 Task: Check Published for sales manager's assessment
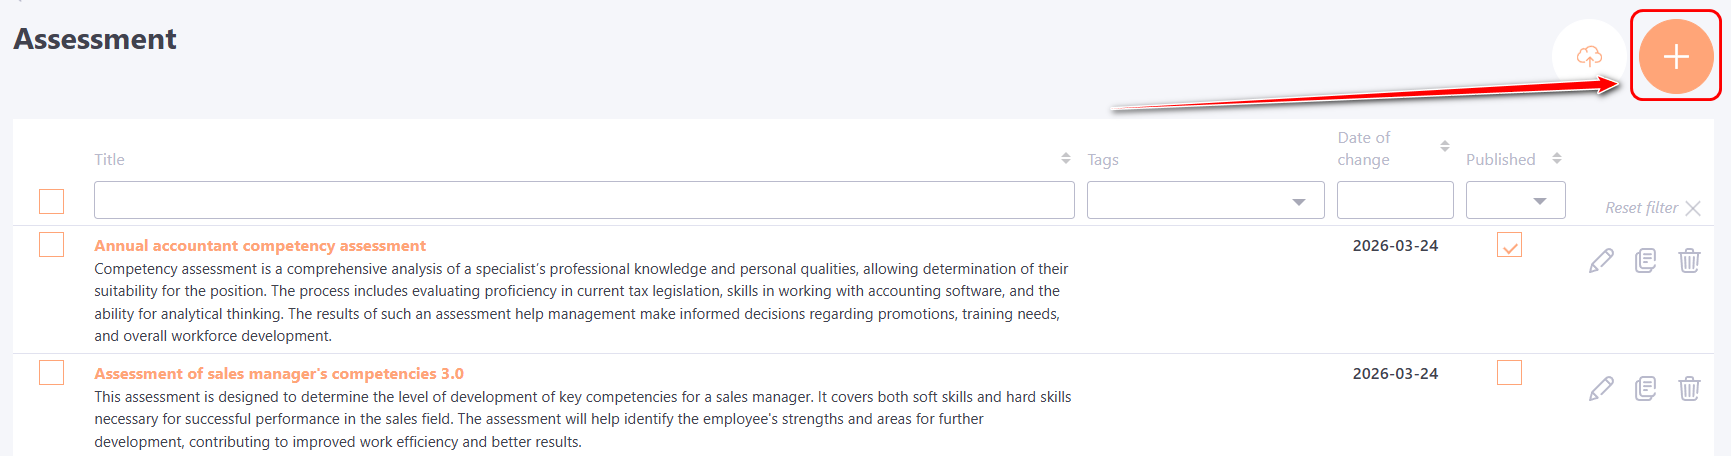click(x=1509, y=373)
